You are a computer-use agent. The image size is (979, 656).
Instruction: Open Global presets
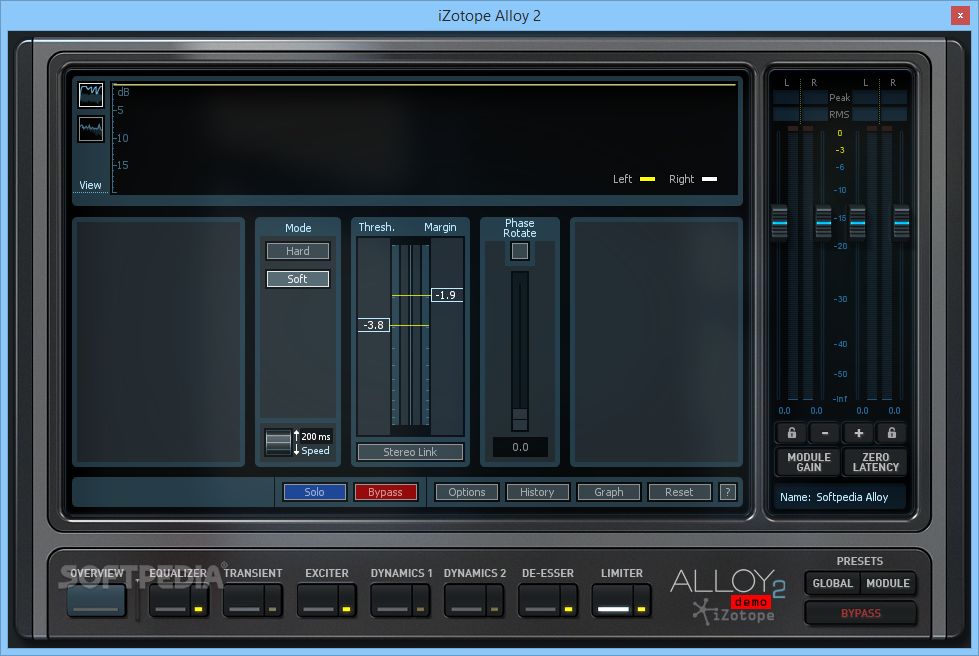(832, 583)
